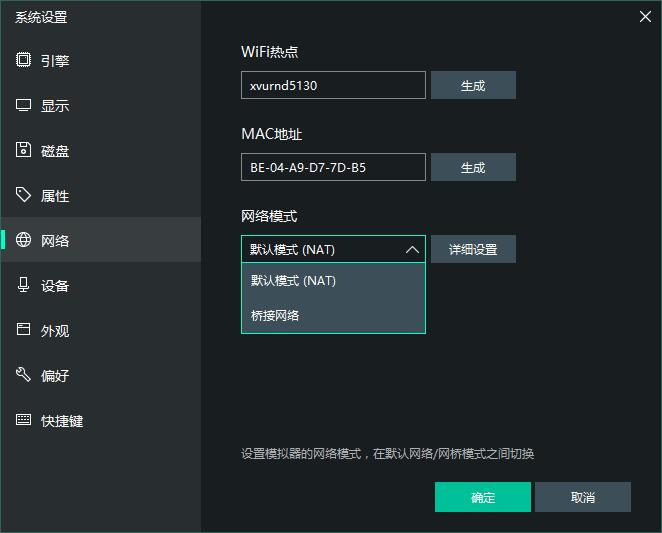Open the 设备 microphone icon

24,285
